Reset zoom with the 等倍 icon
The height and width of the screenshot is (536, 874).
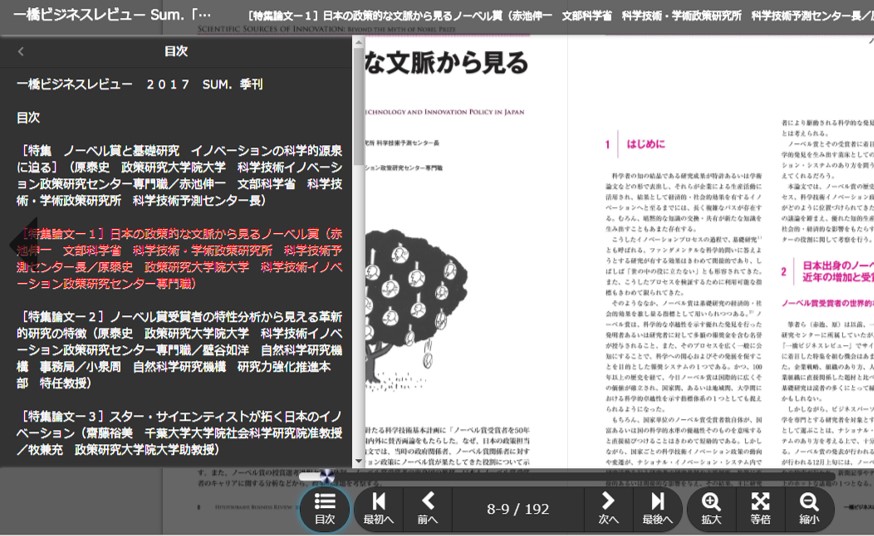coord(760,509)
